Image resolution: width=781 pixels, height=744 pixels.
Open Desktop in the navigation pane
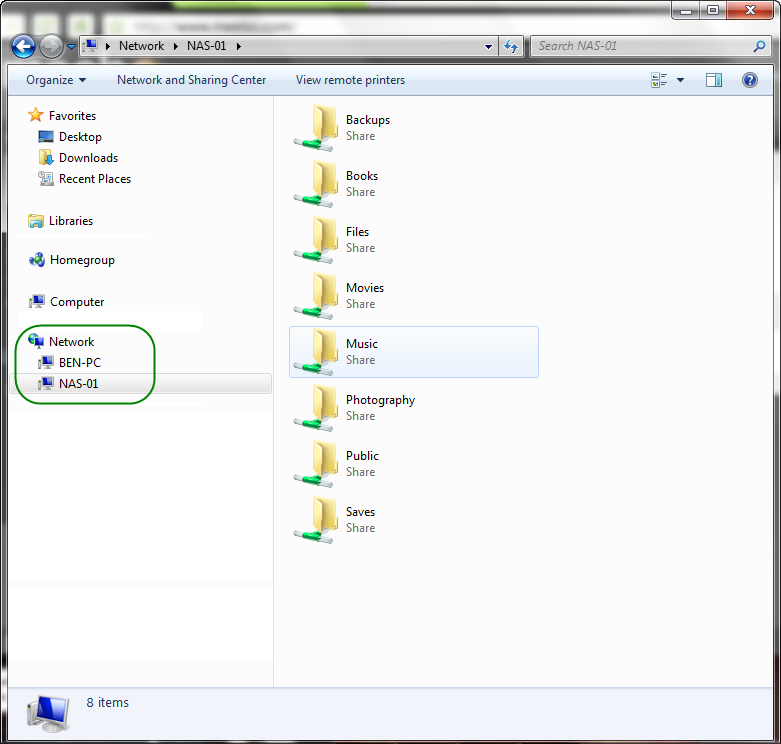(80, 136)
